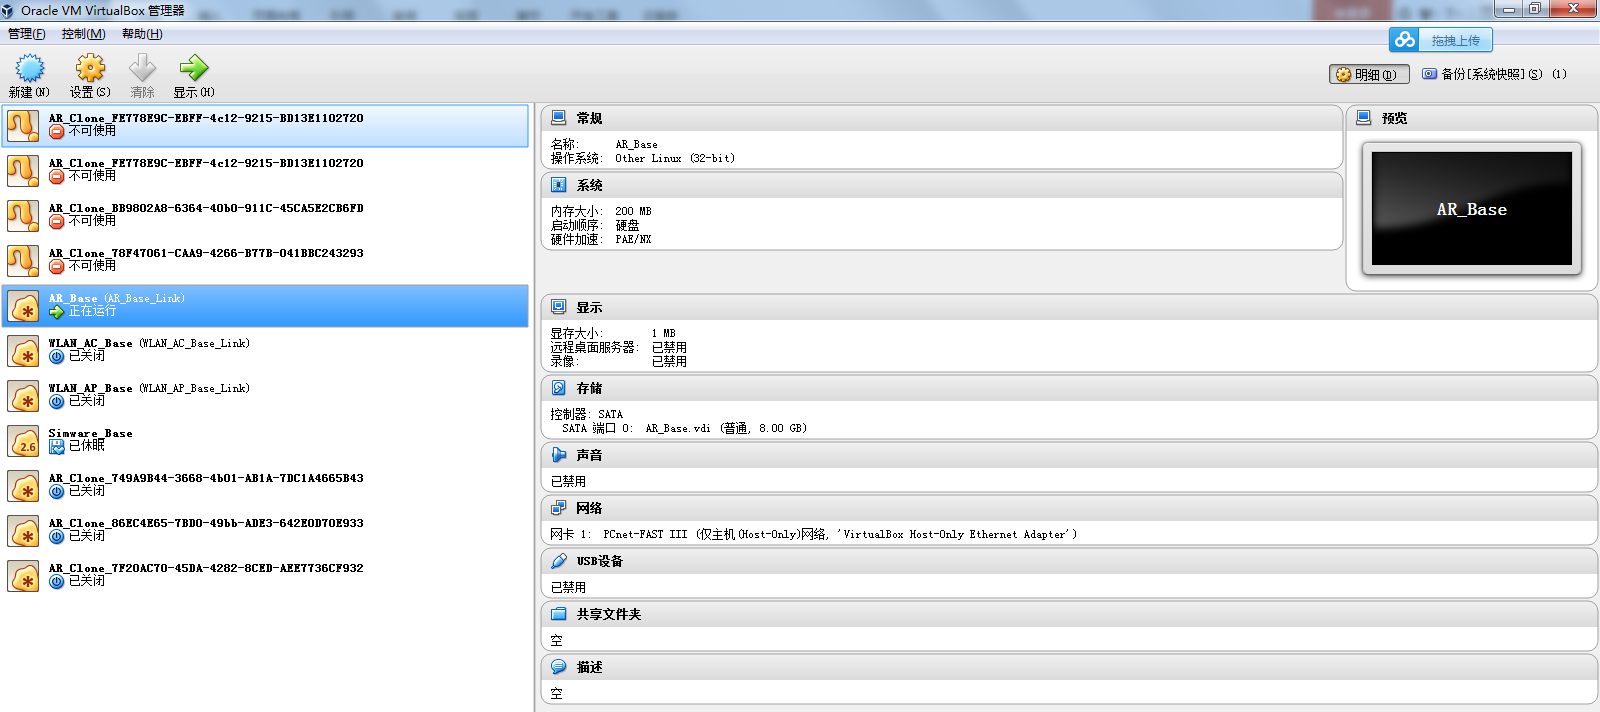The image size is (1600, 712).
Task: Open the 帮助 (Help) menu
Action: click(x=142, y=34)
